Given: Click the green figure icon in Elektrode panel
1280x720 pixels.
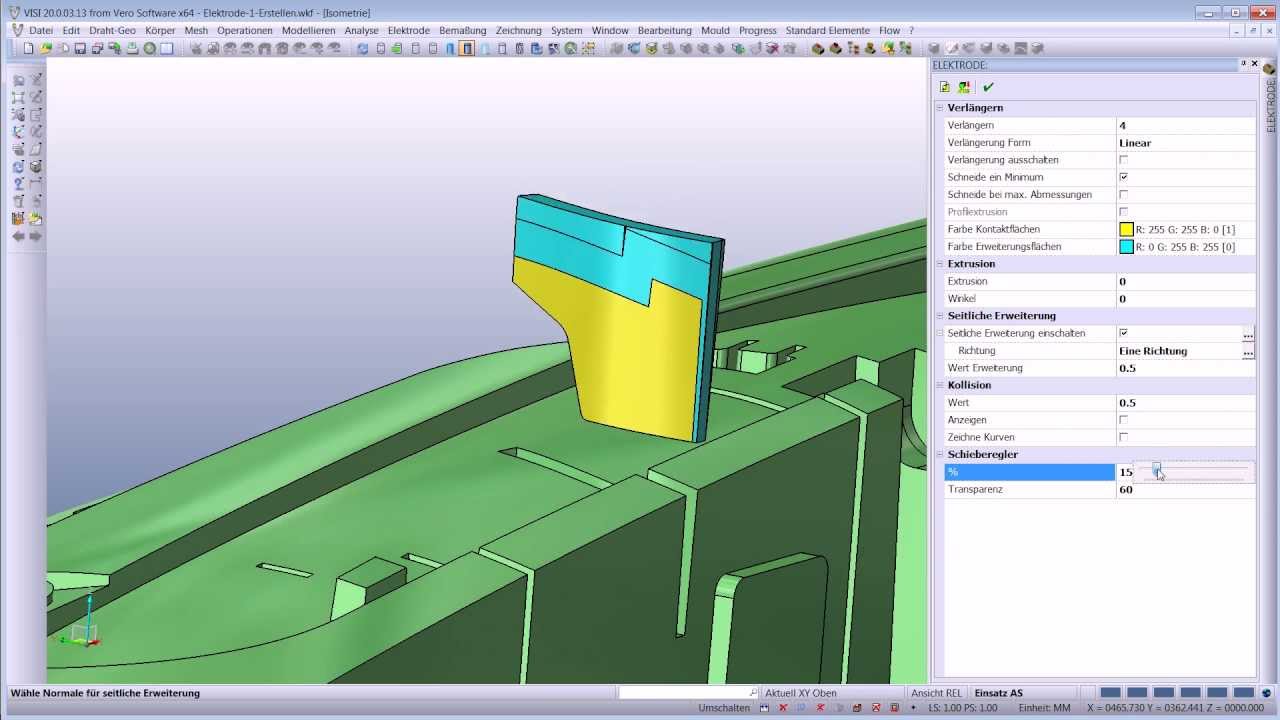Looking at the screenshot, I should (964, 87).
